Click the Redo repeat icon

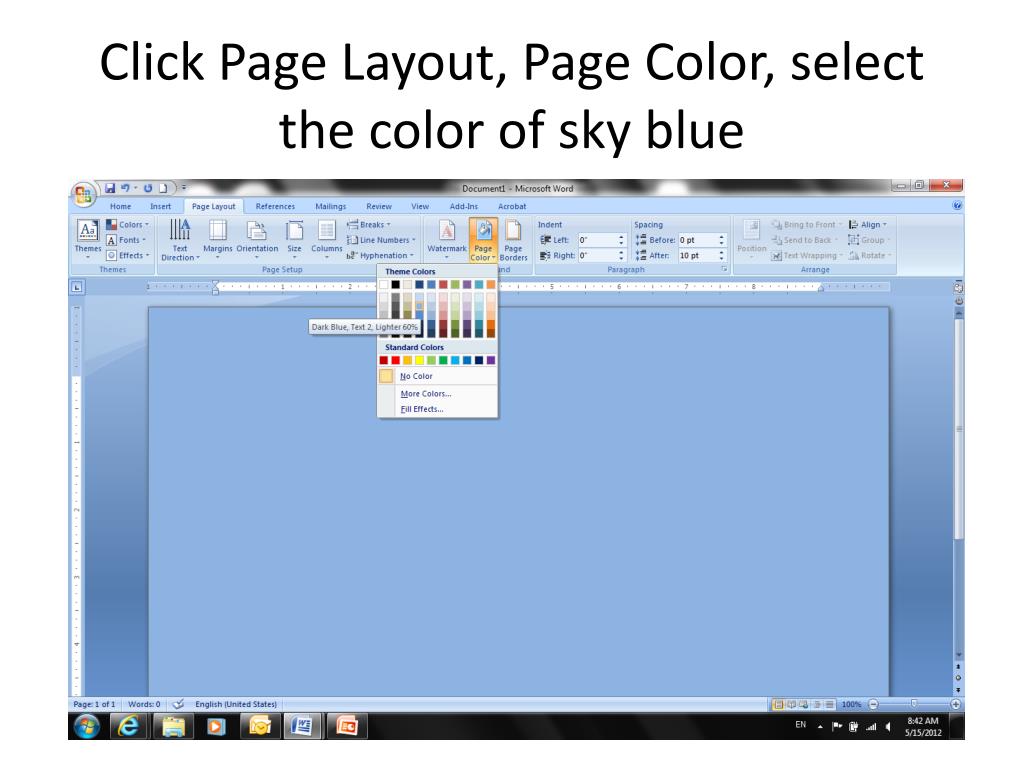tap(148, 188)
